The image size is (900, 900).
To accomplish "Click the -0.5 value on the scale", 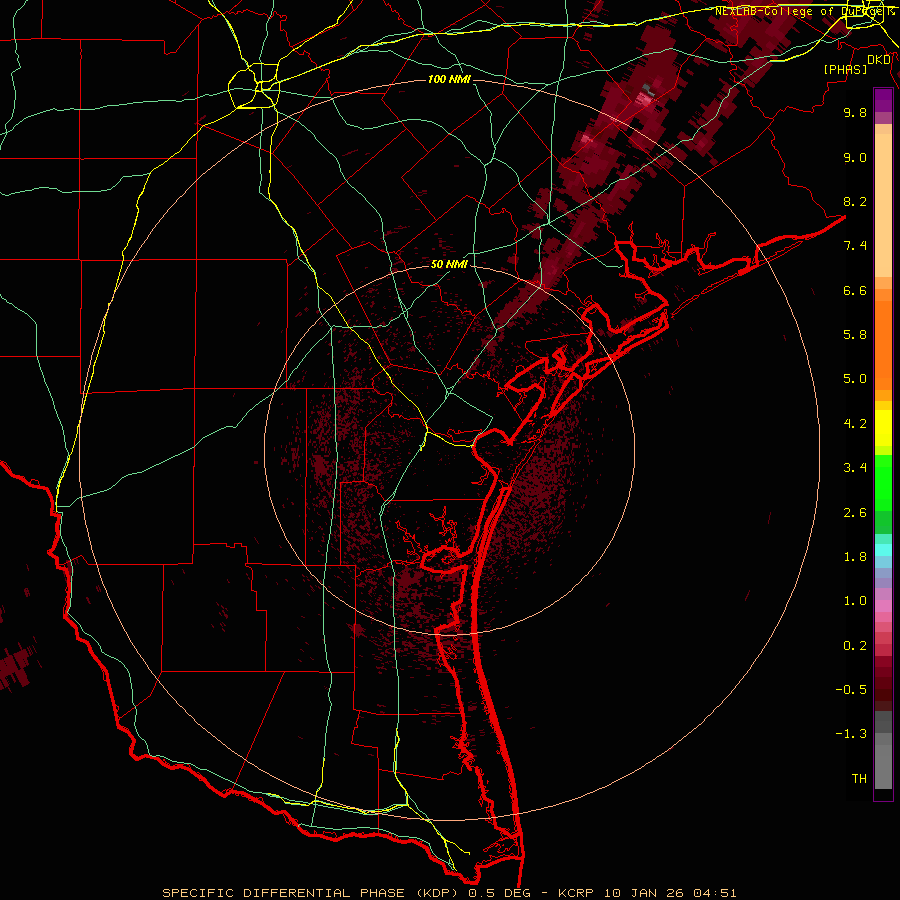I will (851, 690).
